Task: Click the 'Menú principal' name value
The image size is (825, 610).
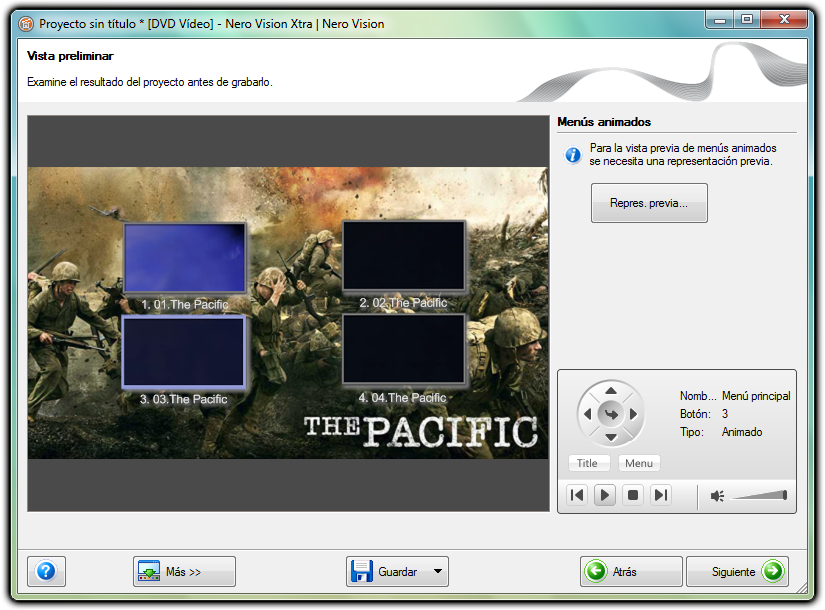Action: [756, 396]
